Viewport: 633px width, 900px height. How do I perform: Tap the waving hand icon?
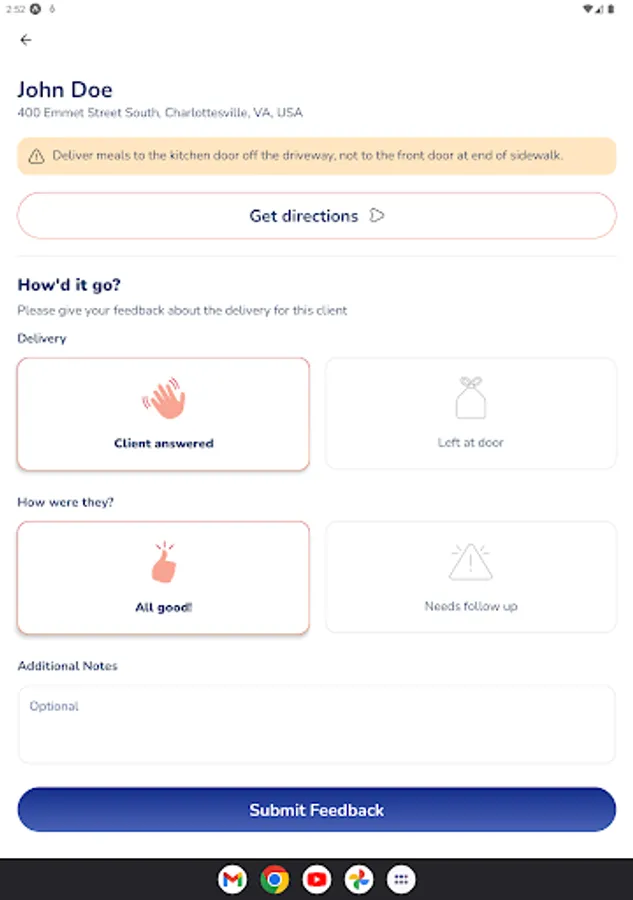click(164, 399)
